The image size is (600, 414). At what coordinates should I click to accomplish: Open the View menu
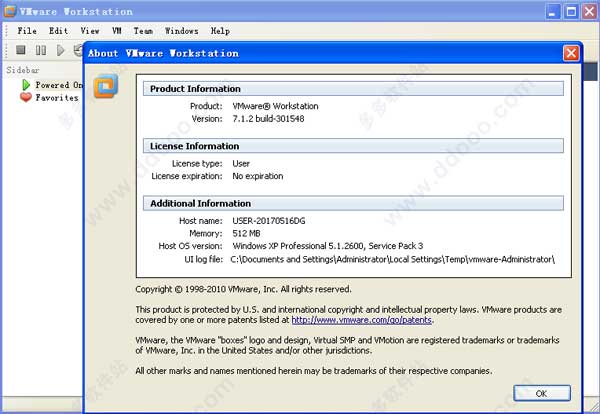(x=90, y=31)
